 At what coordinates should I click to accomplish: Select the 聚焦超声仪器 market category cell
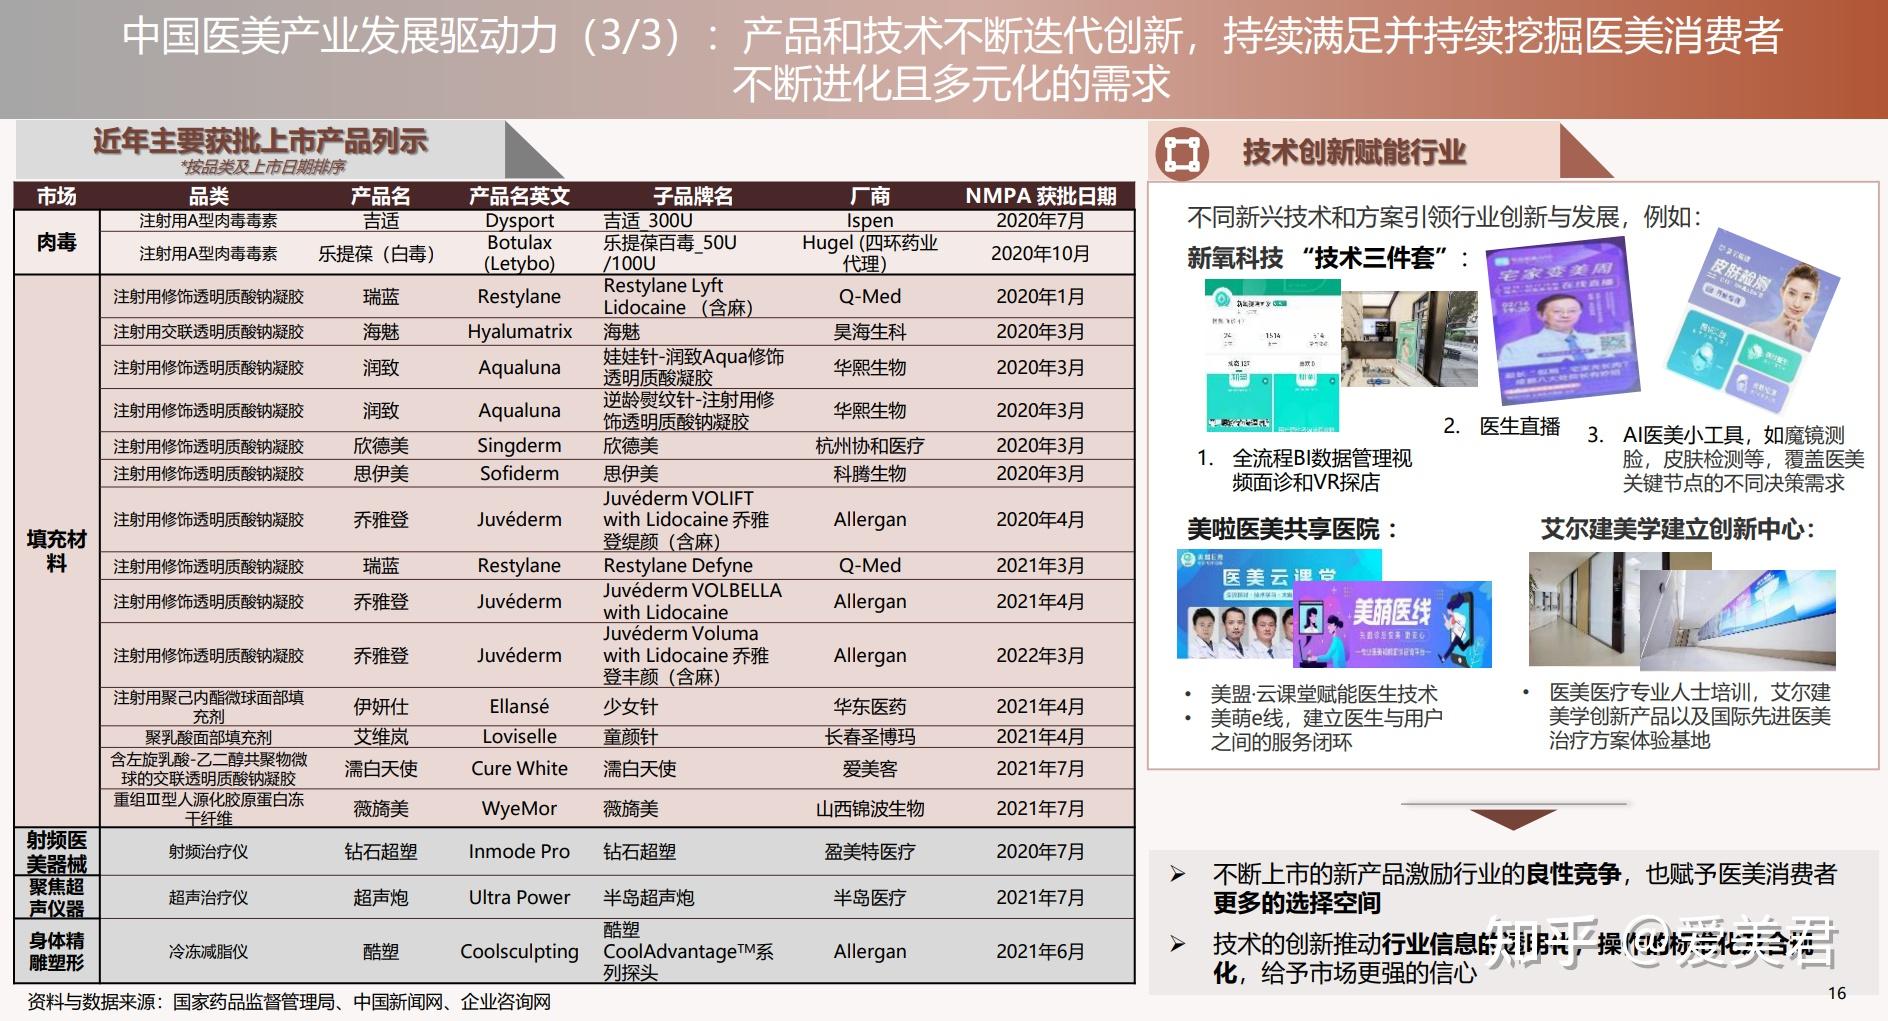pos(57,898)
